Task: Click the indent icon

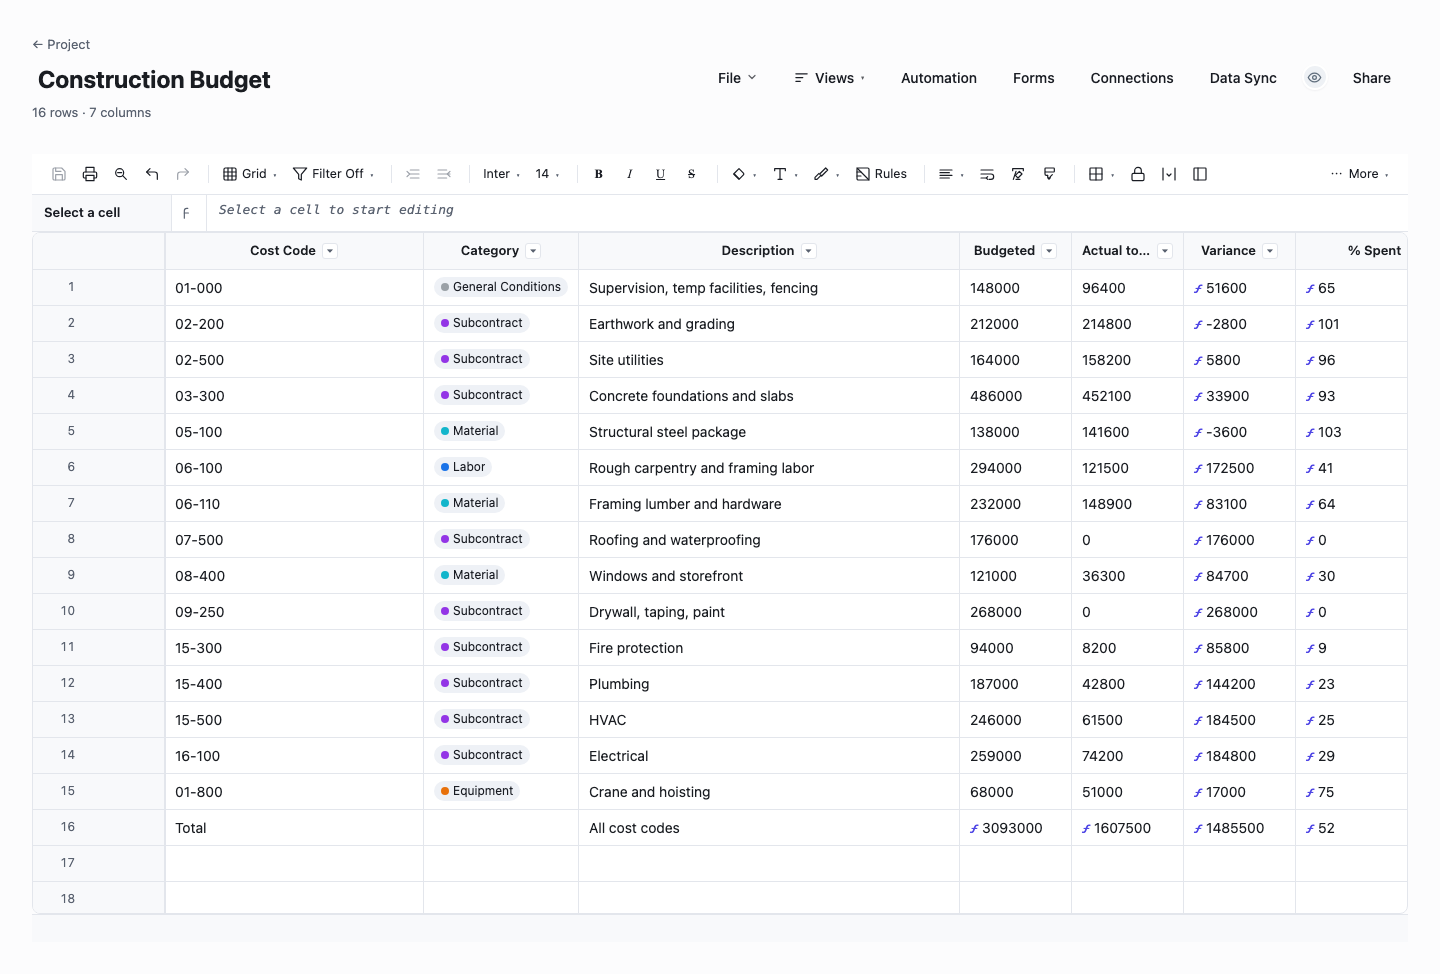Action: pos(413,174)
